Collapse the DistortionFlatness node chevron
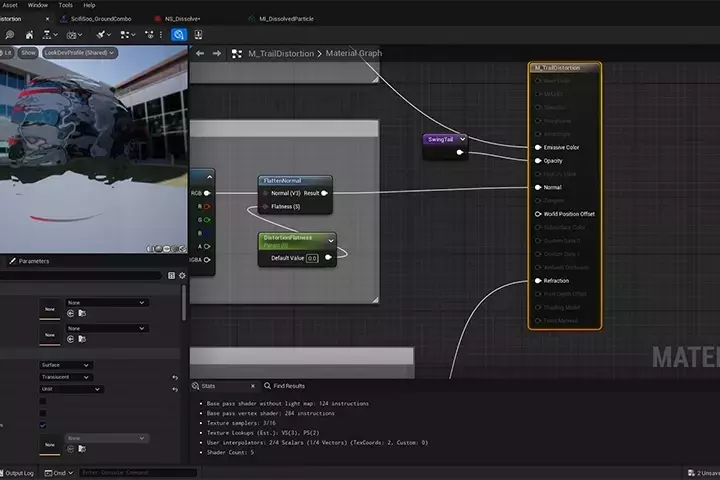This screenshot has height=480, width=720. (x=331, y=241)
